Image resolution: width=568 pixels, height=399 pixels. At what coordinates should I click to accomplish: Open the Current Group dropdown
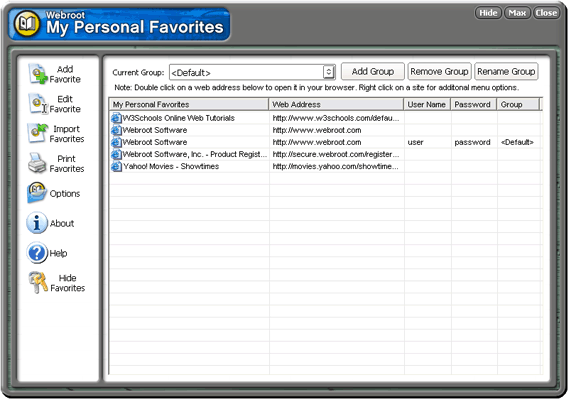point(328,72)
